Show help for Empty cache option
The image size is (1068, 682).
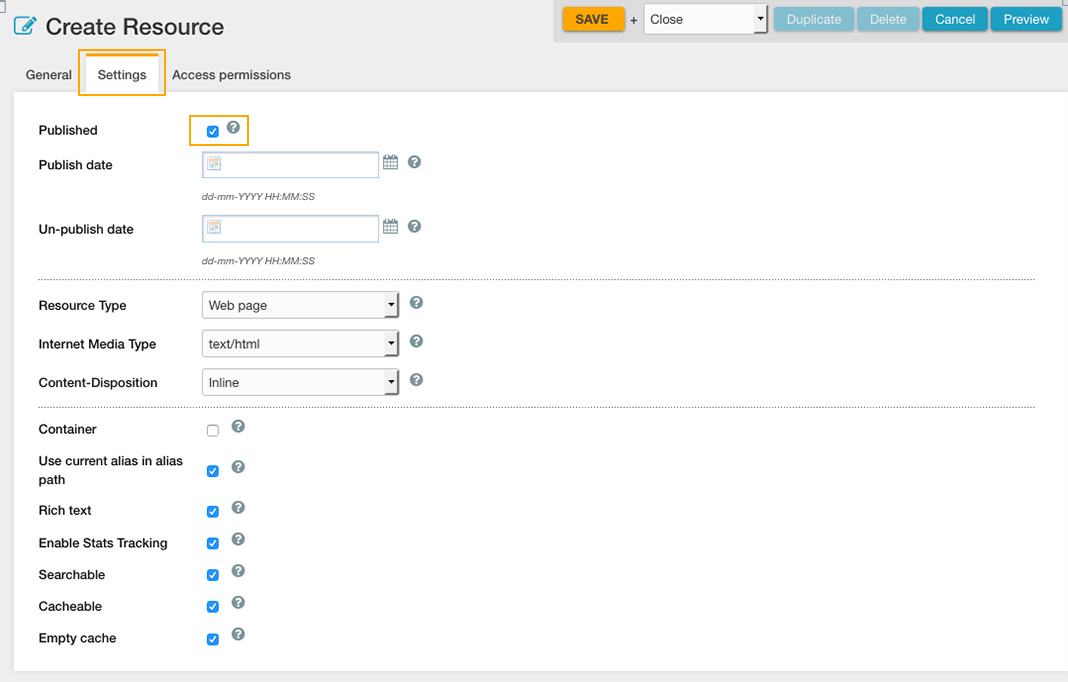(238, 635)
